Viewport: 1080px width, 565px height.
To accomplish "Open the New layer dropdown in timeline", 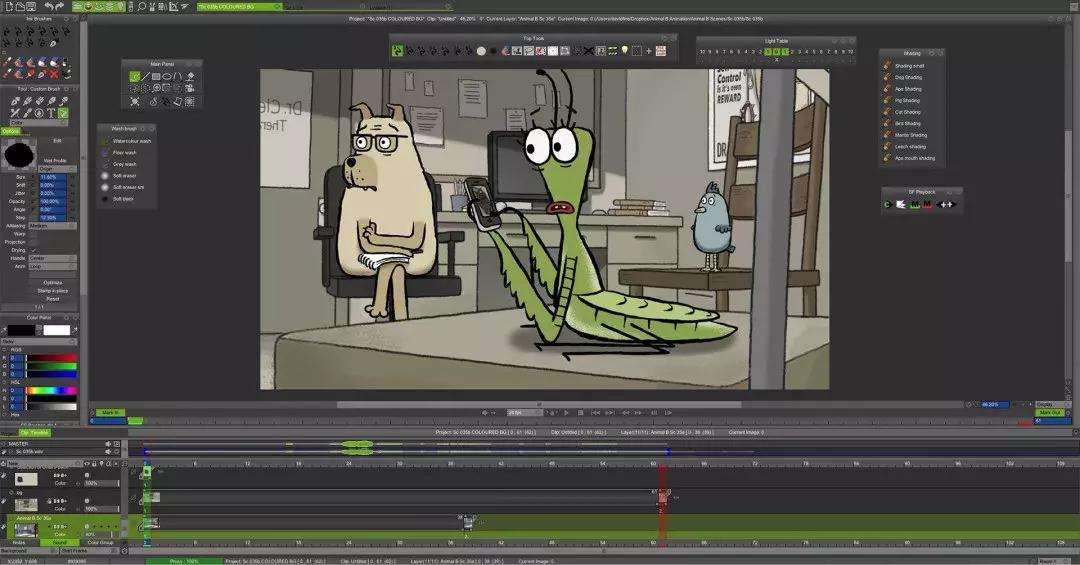I will (43, 464).
